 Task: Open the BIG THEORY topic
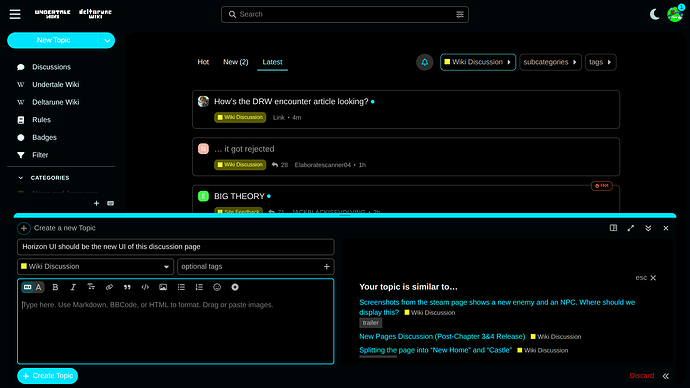coord(239,196)
